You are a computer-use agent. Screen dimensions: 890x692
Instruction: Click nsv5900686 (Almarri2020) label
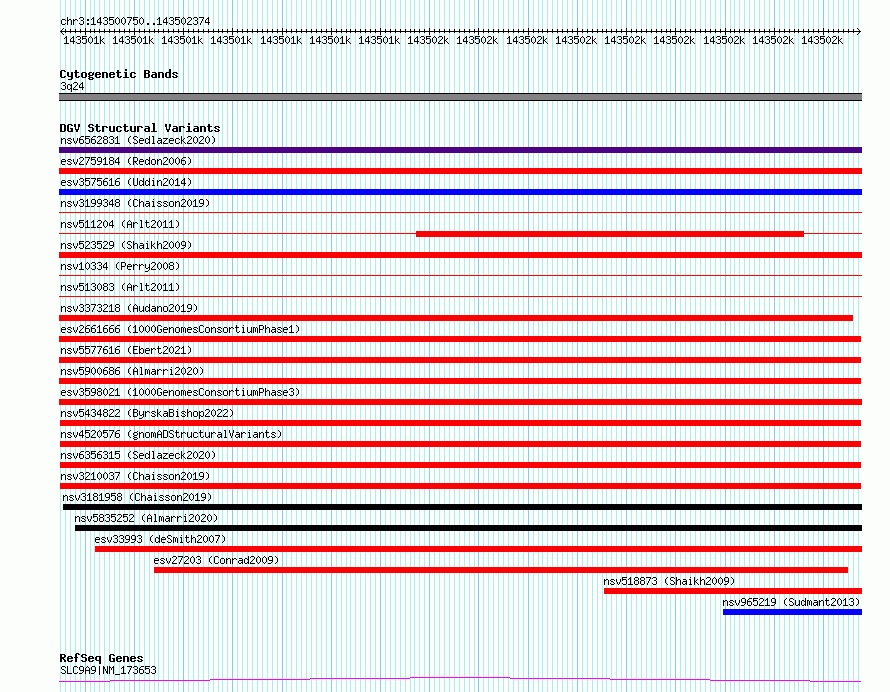pos(132,371)
